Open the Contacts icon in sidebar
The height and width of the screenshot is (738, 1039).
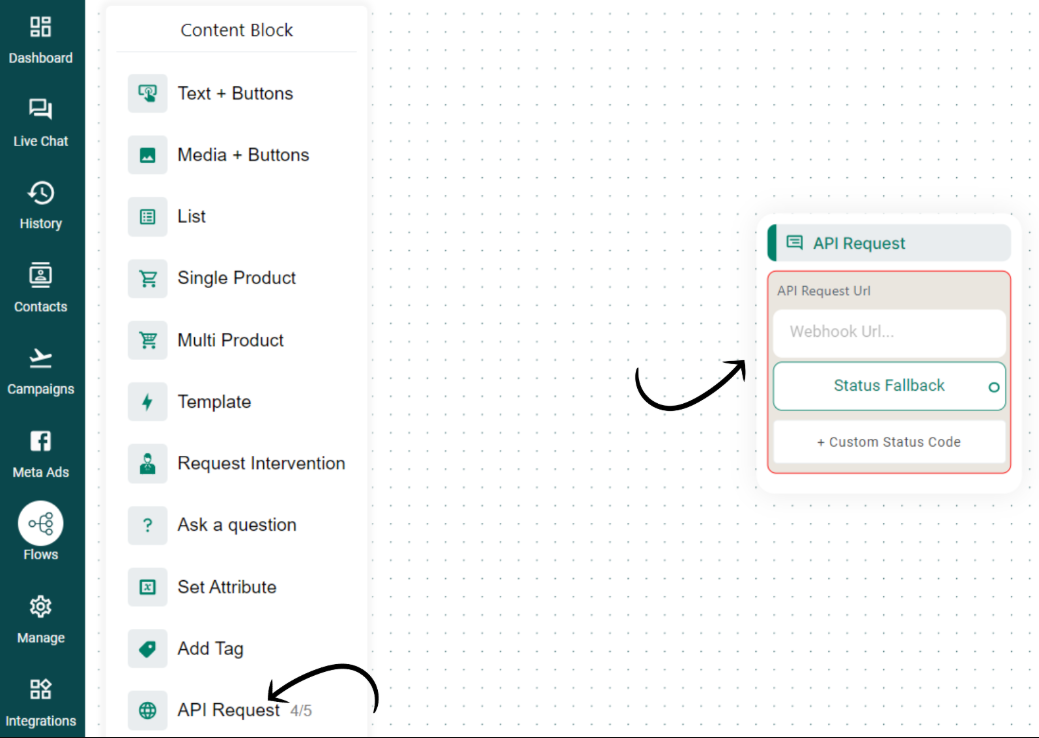click(x=40, y=275)
